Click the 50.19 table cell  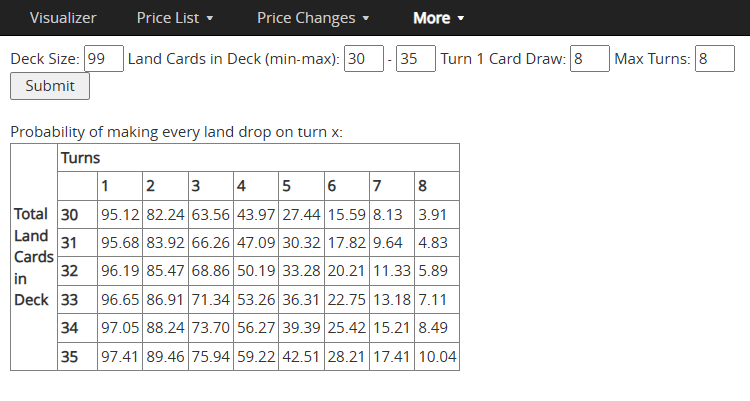click(254, 271)
